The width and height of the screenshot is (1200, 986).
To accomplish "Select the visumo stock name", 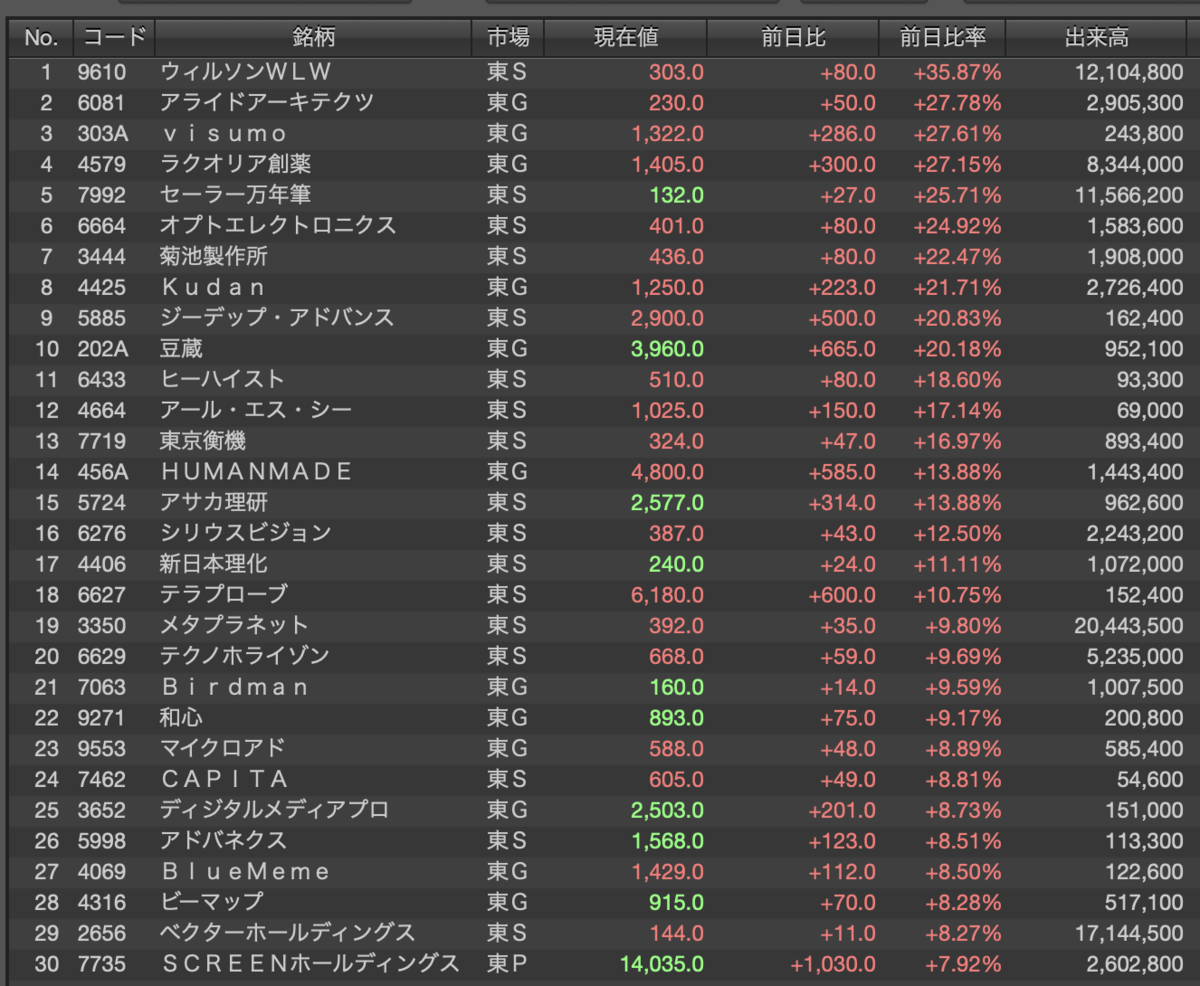I will coord(223,134).
